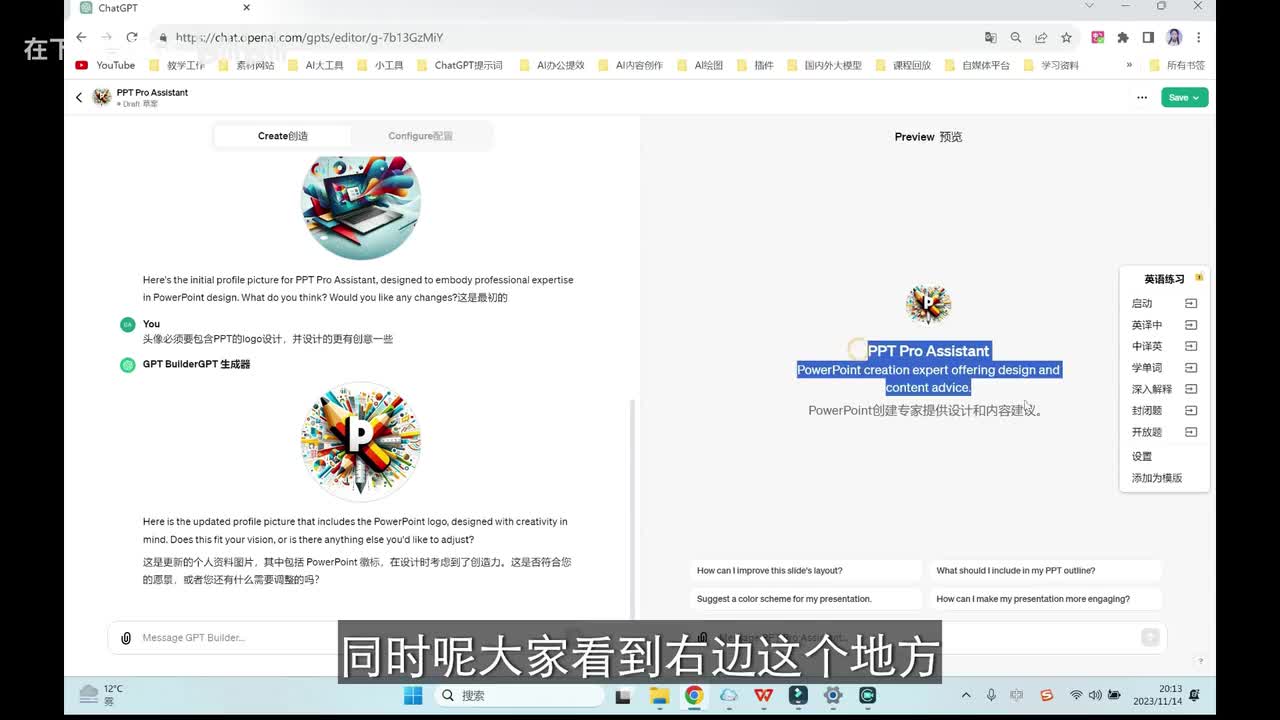The height and width of the screenshot is (720, 1280).
Task: Expand the Save dropdown button
Action: coord(1185,97)
